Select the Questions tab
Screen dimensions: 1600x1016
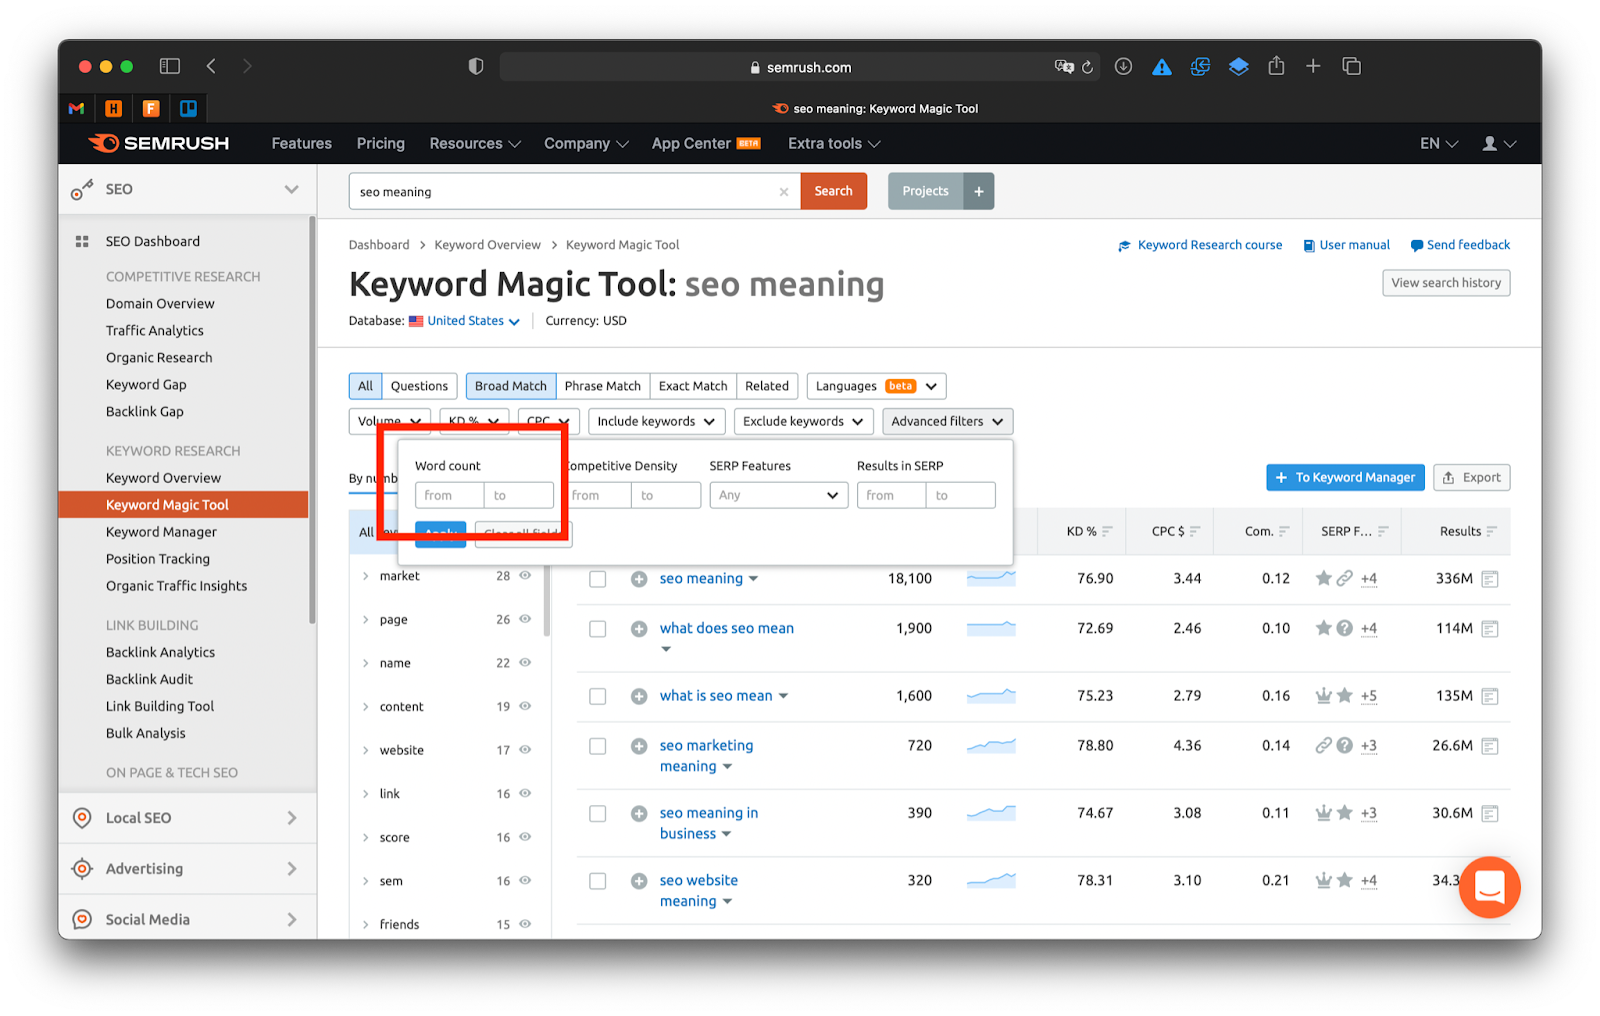point(419,386)
